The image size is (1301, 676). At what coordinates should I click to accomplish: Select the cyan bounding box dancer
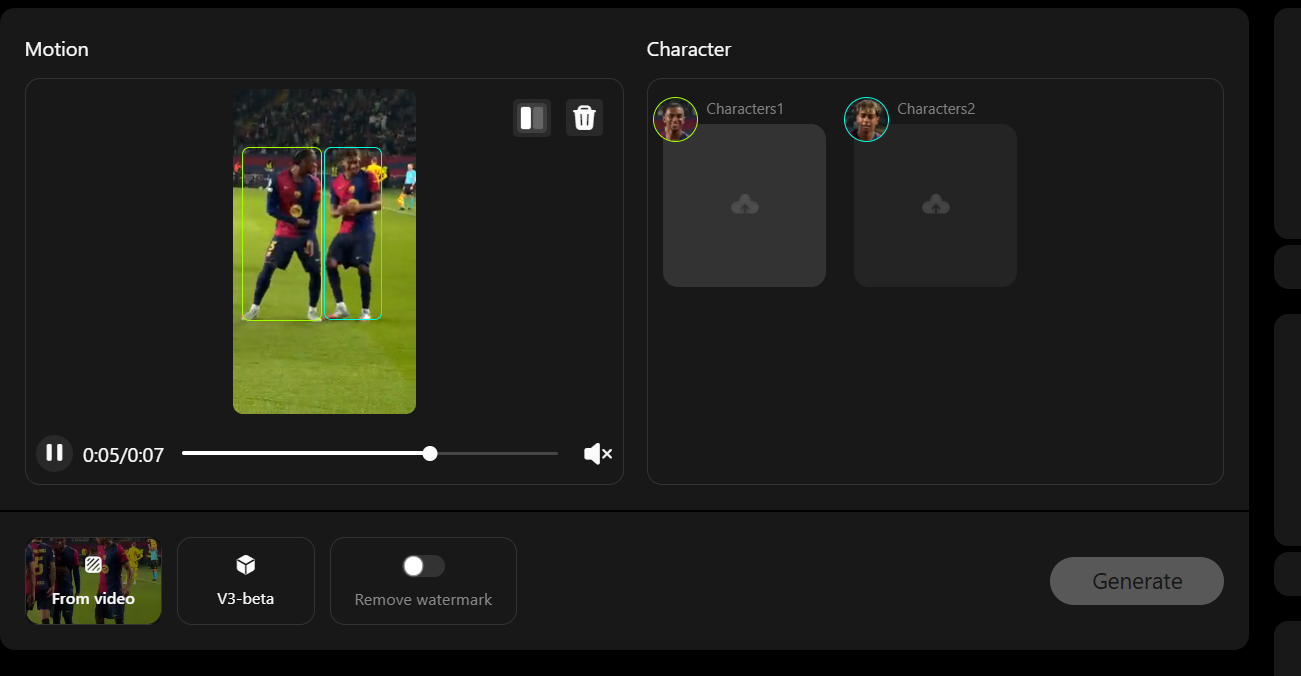click(353, 234)
